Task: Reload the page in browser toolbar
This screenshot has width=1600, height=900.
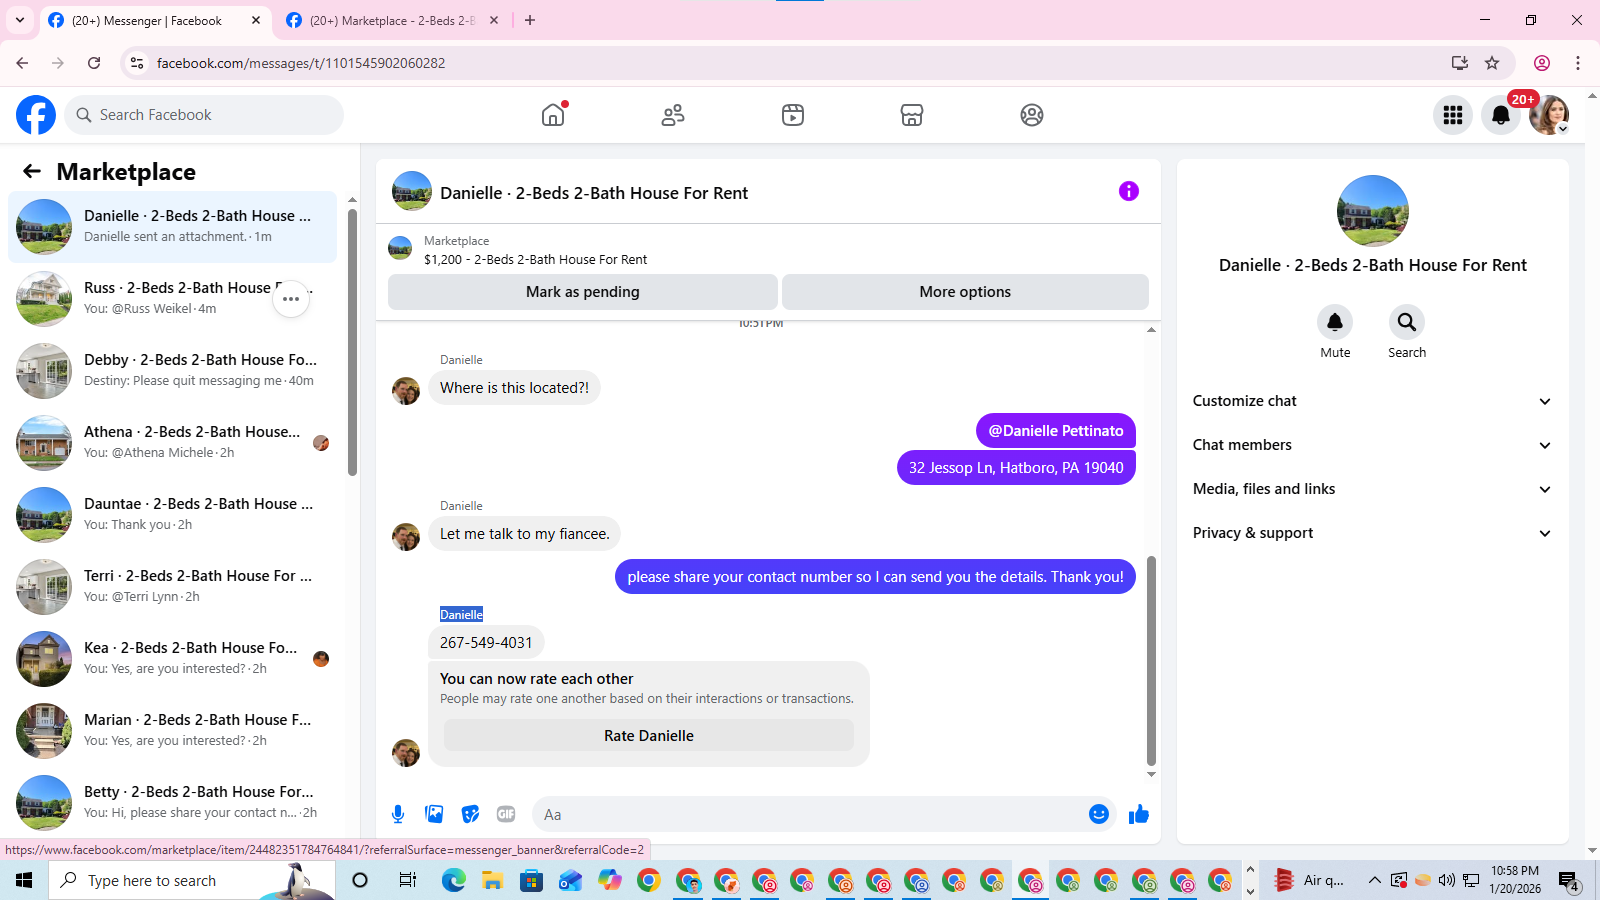Action: pos(94,63)
